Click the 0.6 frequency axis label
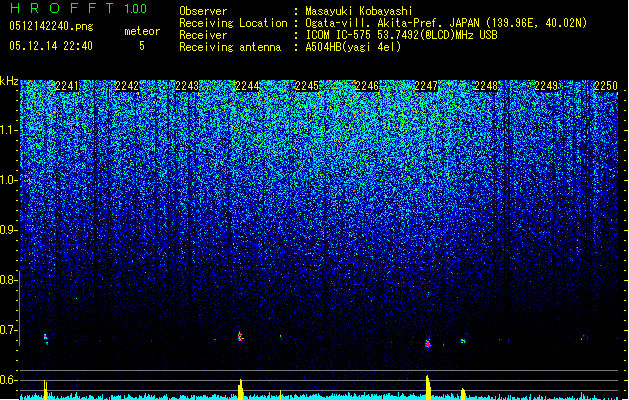 [x=8, y=380]
